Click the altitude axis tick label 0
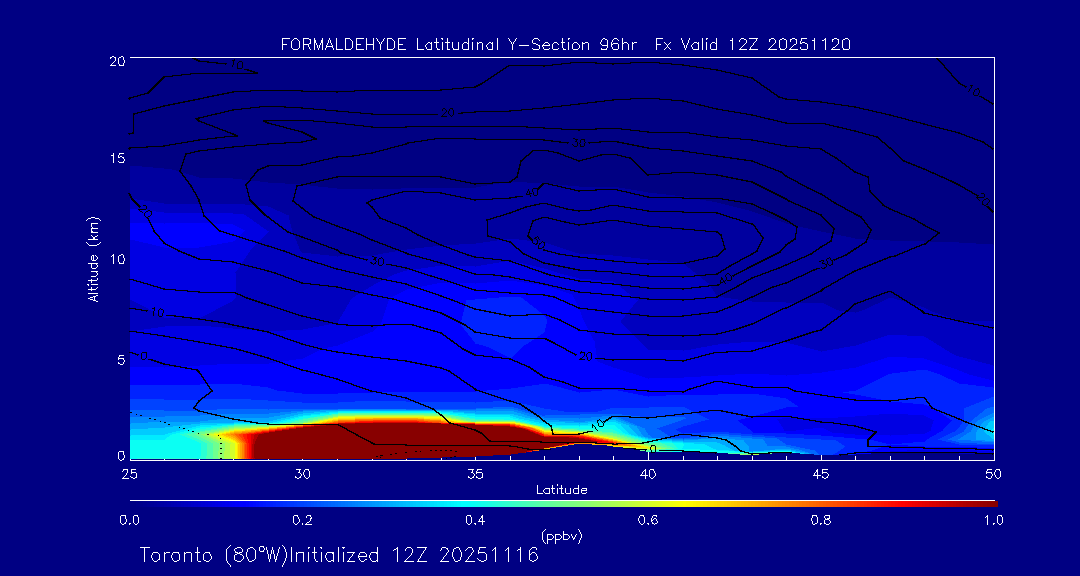This screenshot has height=576, width=1080. tap(121, 455)
